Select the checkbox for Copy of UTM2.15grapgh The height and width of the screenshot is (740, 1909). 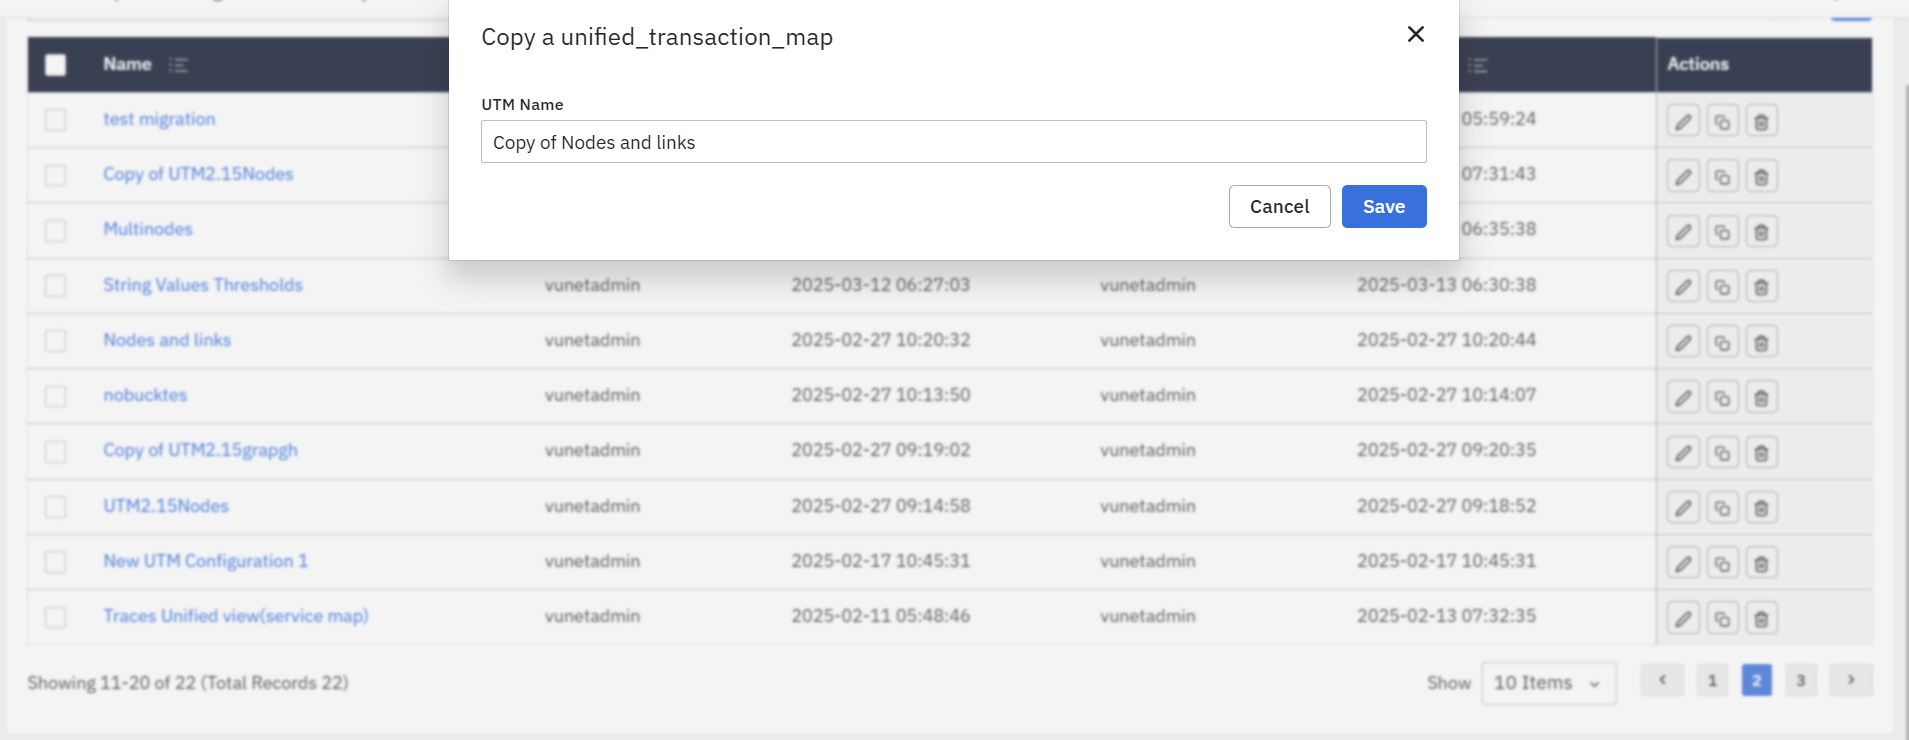point(56,451)
